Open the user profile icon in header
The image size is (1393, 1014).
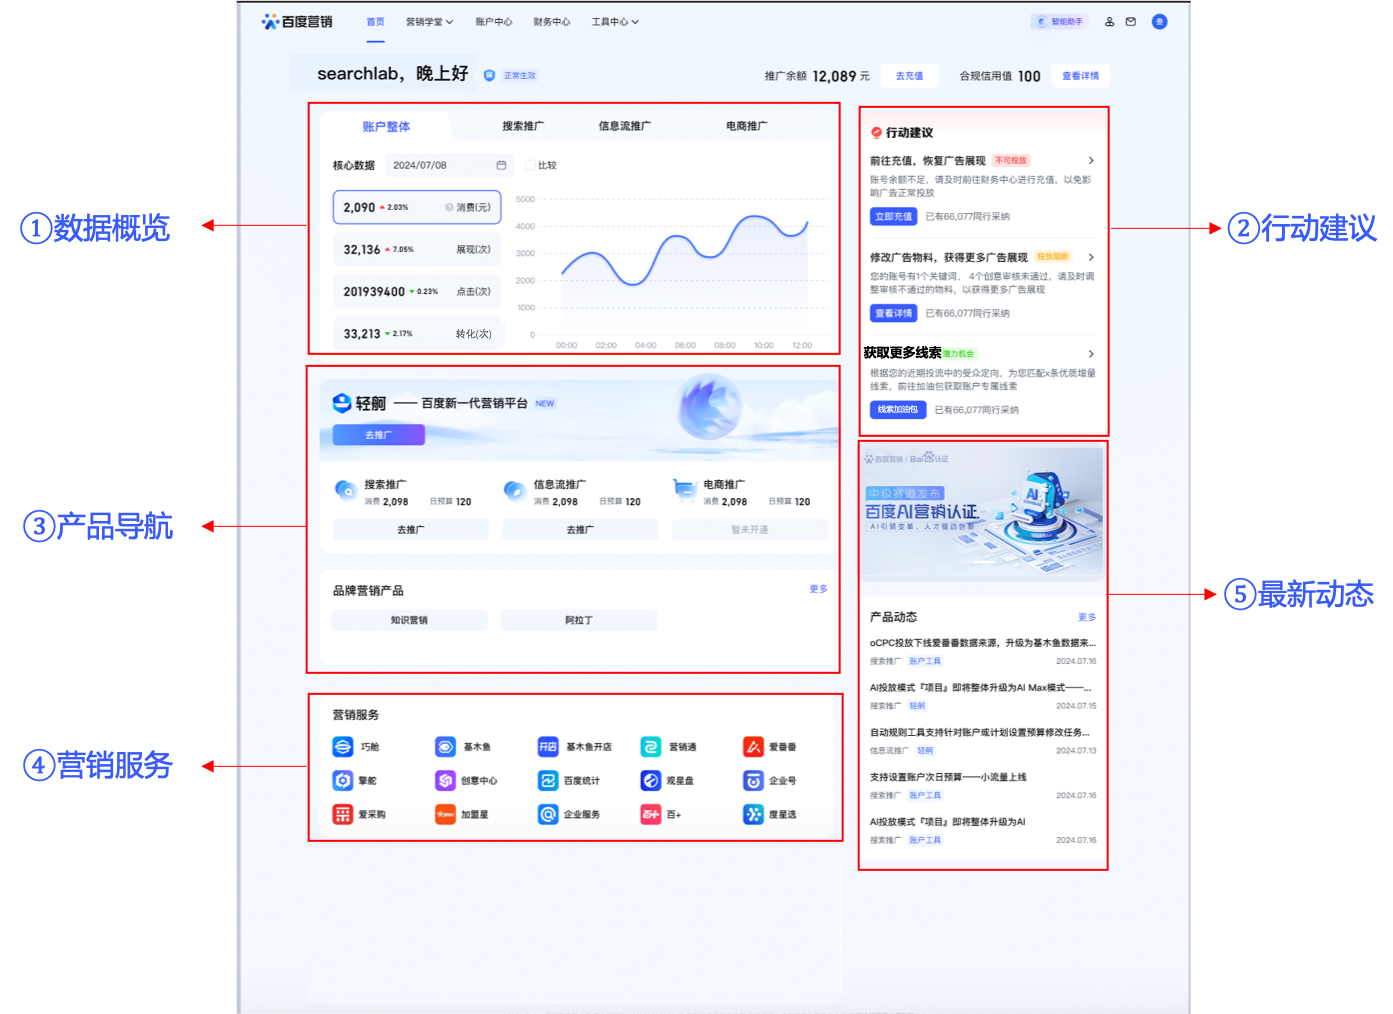[1109, 21]
